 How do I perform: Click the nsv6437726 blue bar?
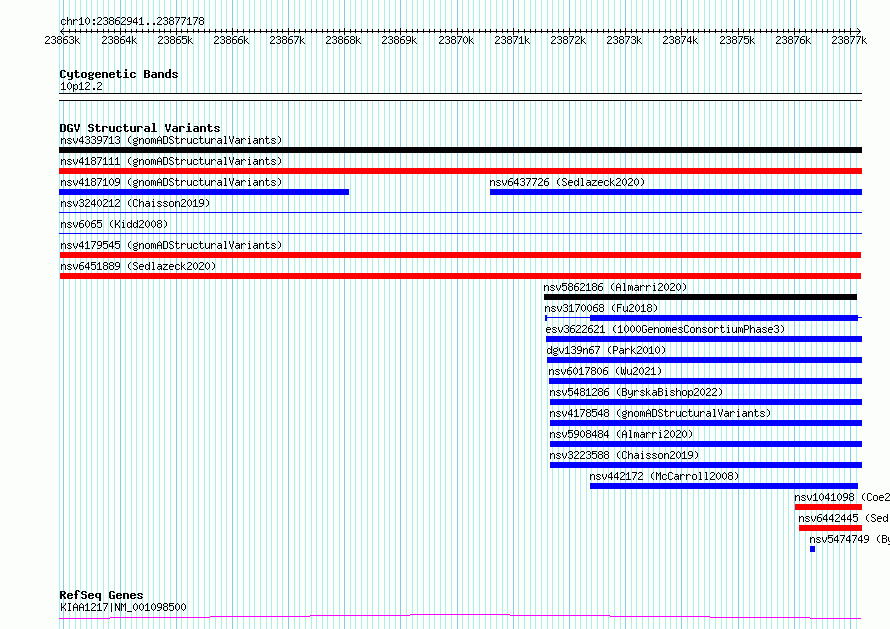[676, 192]
